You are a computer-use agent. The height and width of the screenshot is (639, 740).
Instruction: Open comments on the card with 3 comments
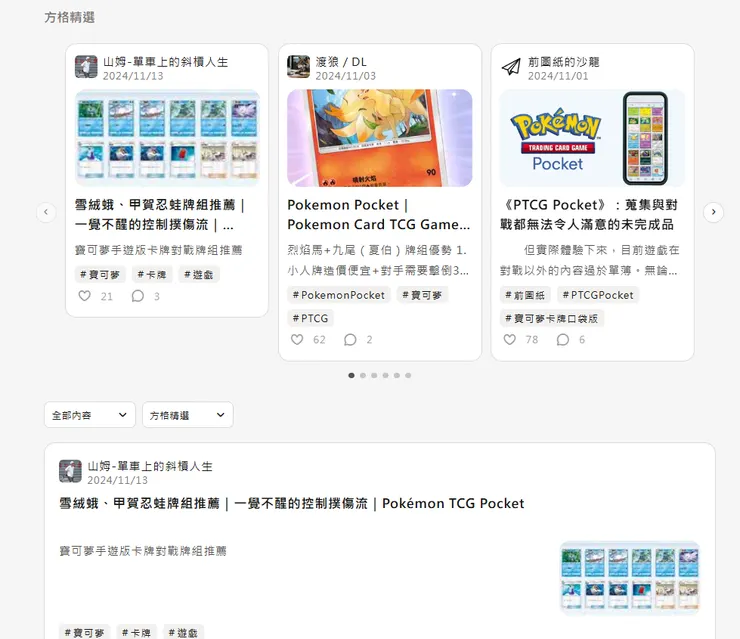click(x=137, y=296)
